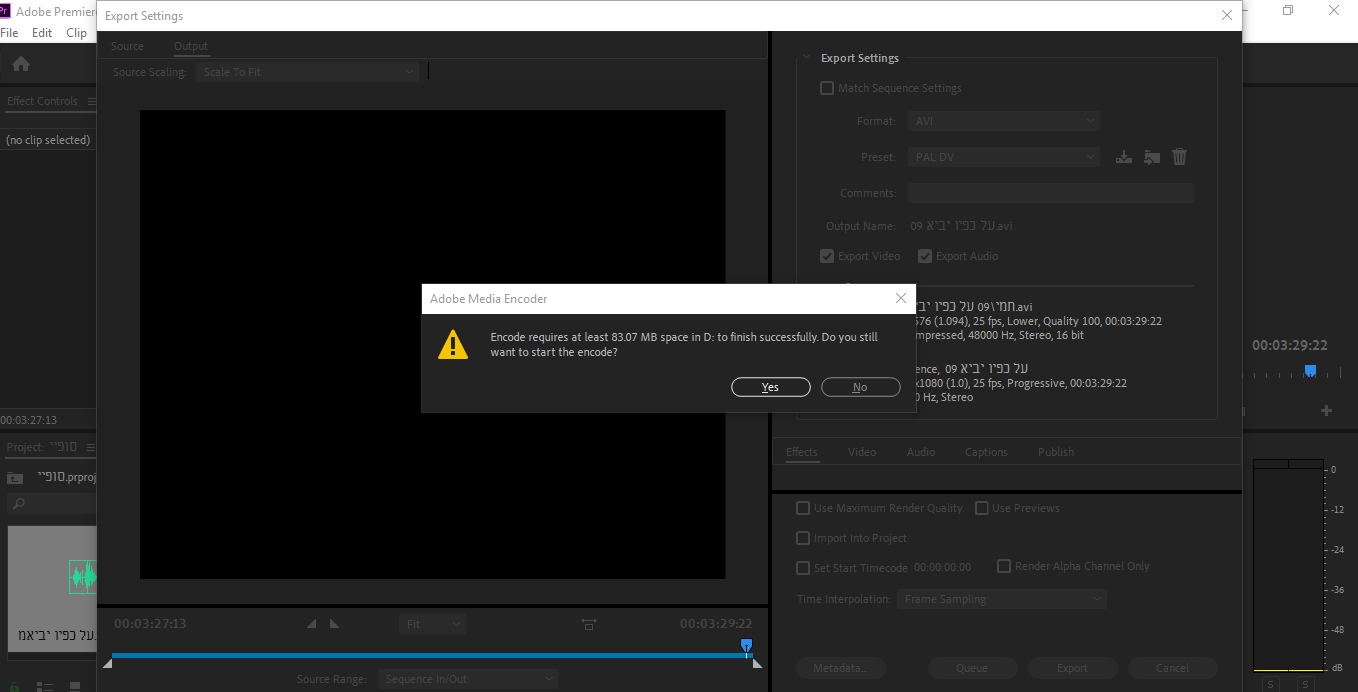Click the left Solo S button under audio meter
The height and width of the screenshot is (692, 1358).
pos(1270,684)
